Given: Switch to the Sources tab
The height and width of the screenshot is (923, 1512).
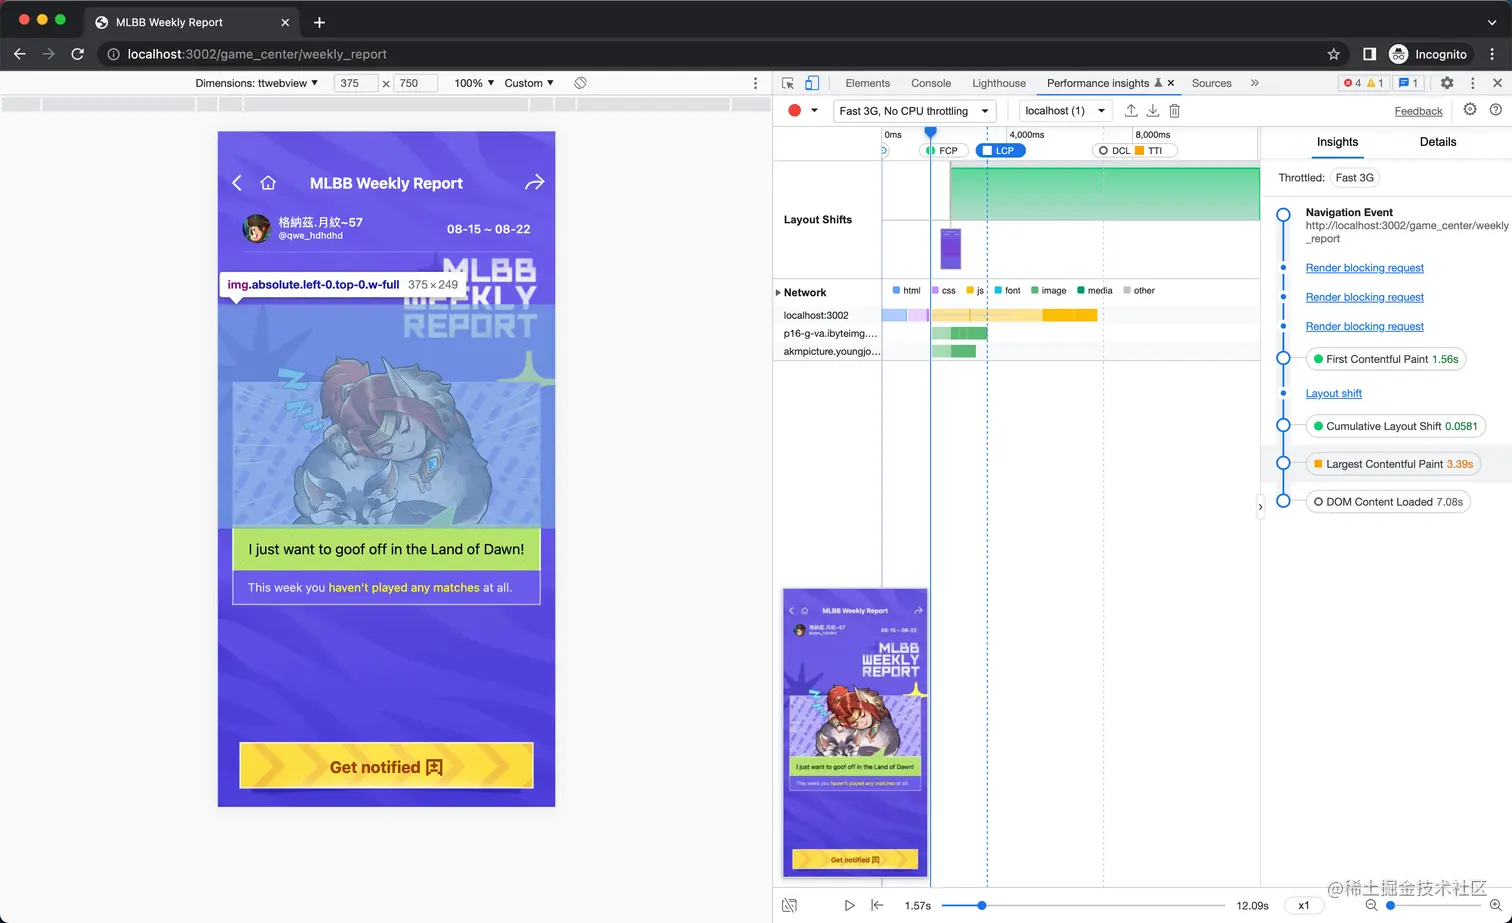Looking at the screenshot, I should tap(1211, 83).
